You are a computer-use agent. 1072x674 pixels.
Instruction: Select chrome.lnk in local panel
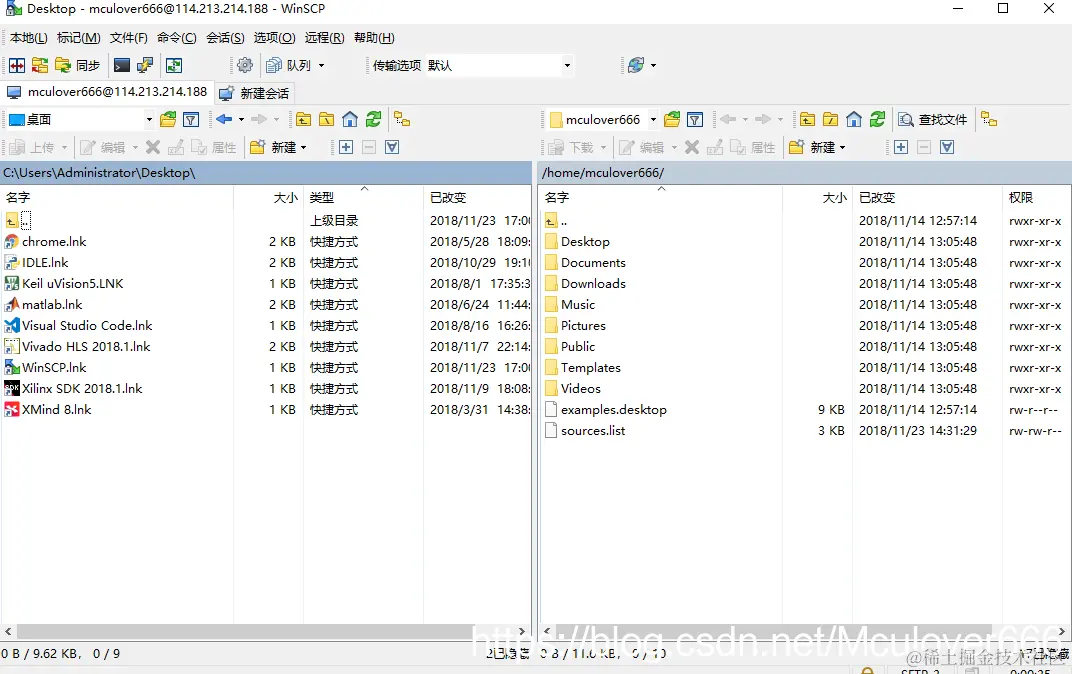(x=54, y=242)
